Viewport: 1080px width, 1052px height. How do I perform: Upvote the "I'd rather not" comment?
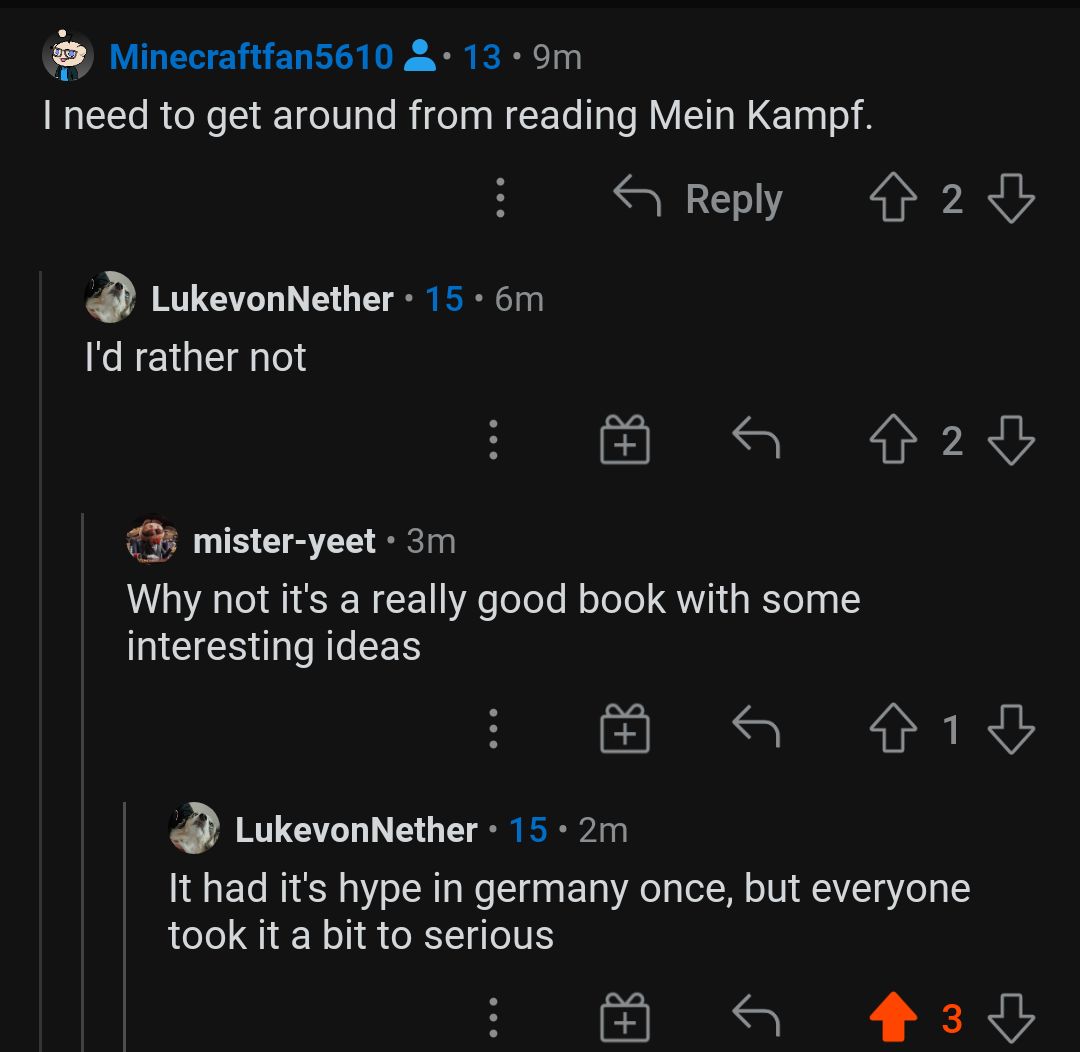pos(893,440)
